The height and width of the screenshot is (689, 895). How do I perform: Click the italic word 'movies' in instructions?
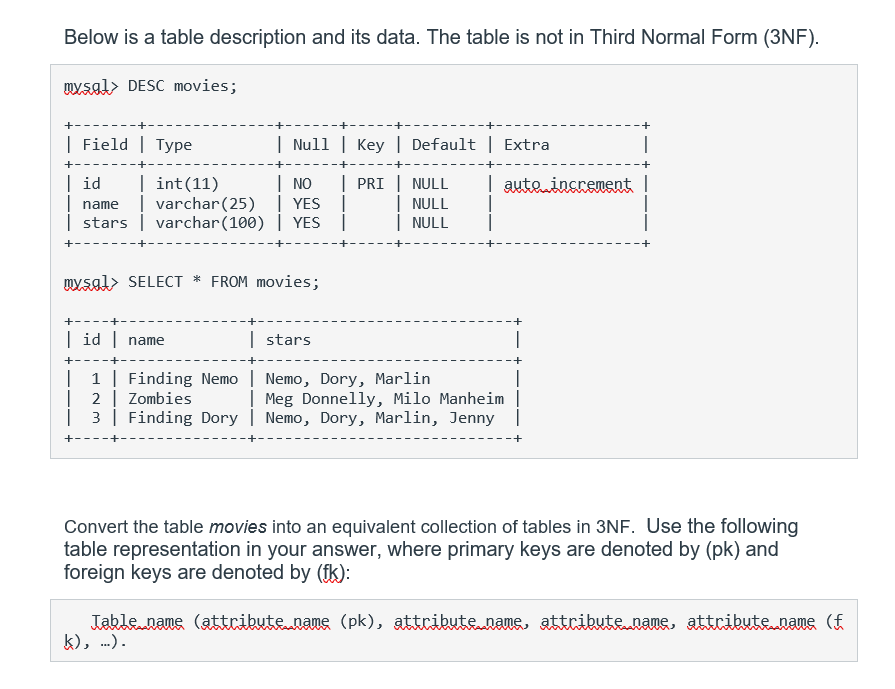(x=238, y=526)
